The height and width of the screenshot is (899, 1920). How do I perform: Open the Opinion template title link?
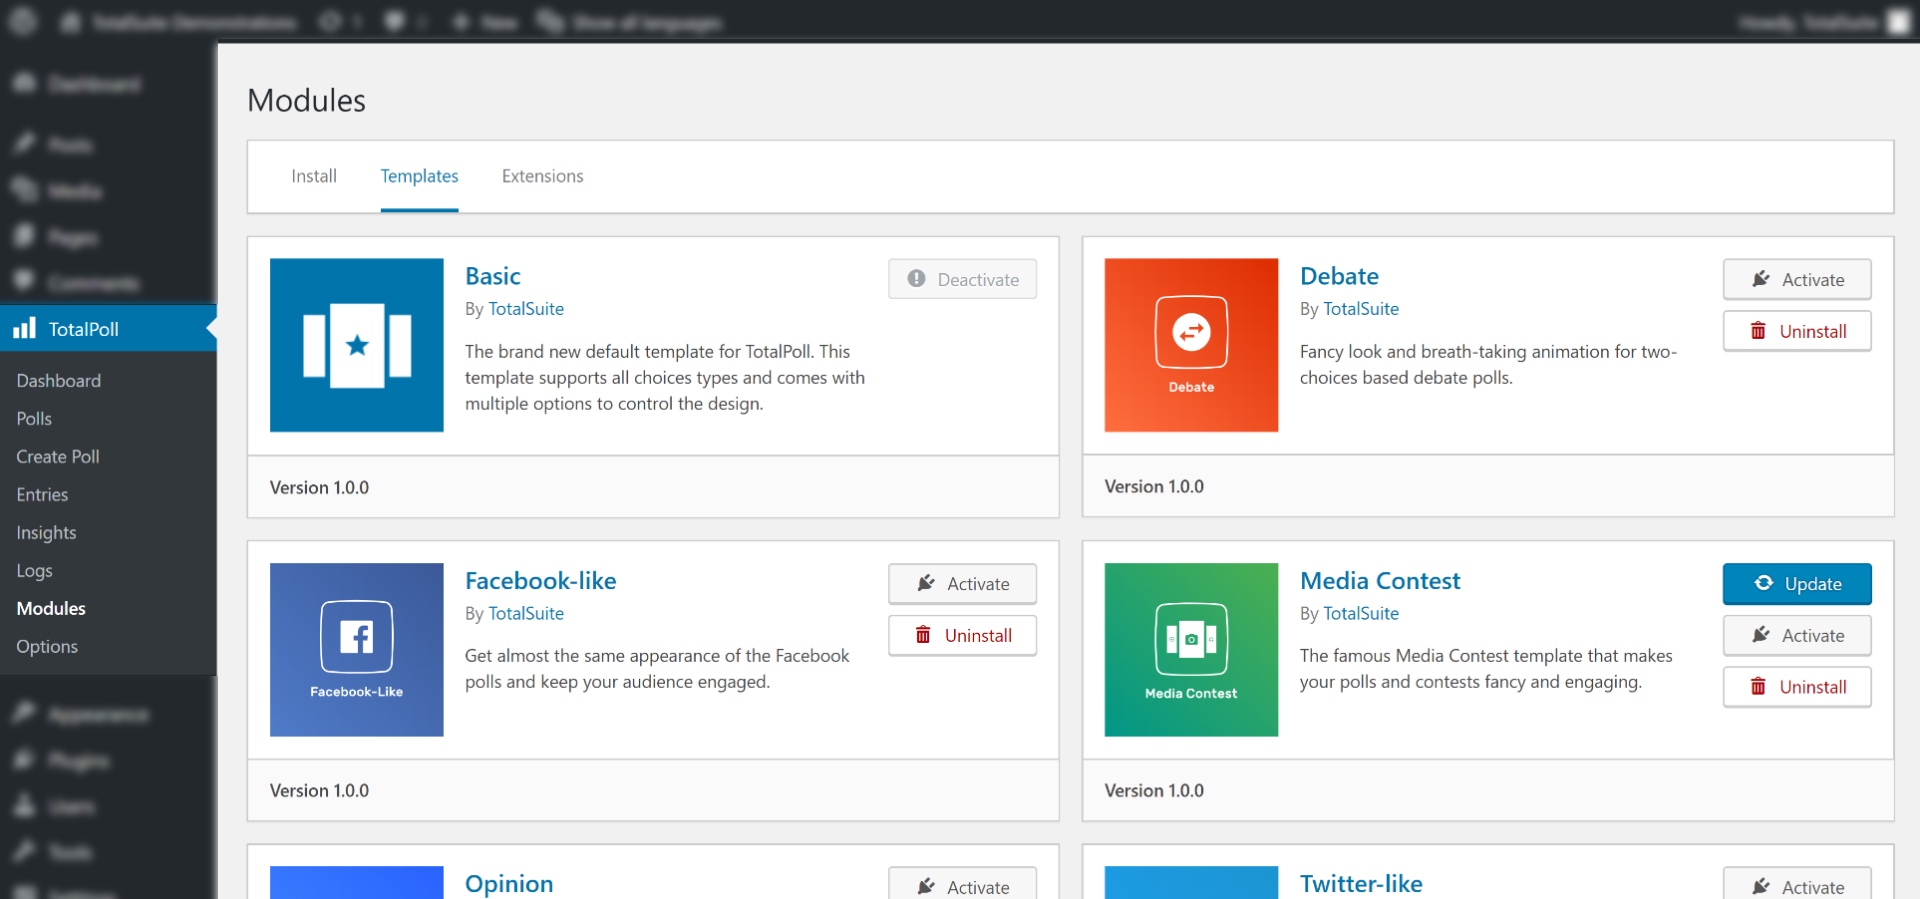(x=509, y=884)
